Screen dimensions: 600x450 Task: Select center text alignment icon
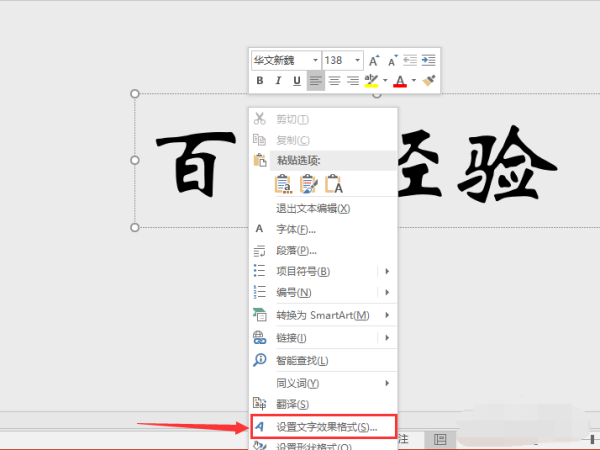(x=335, y=81)
